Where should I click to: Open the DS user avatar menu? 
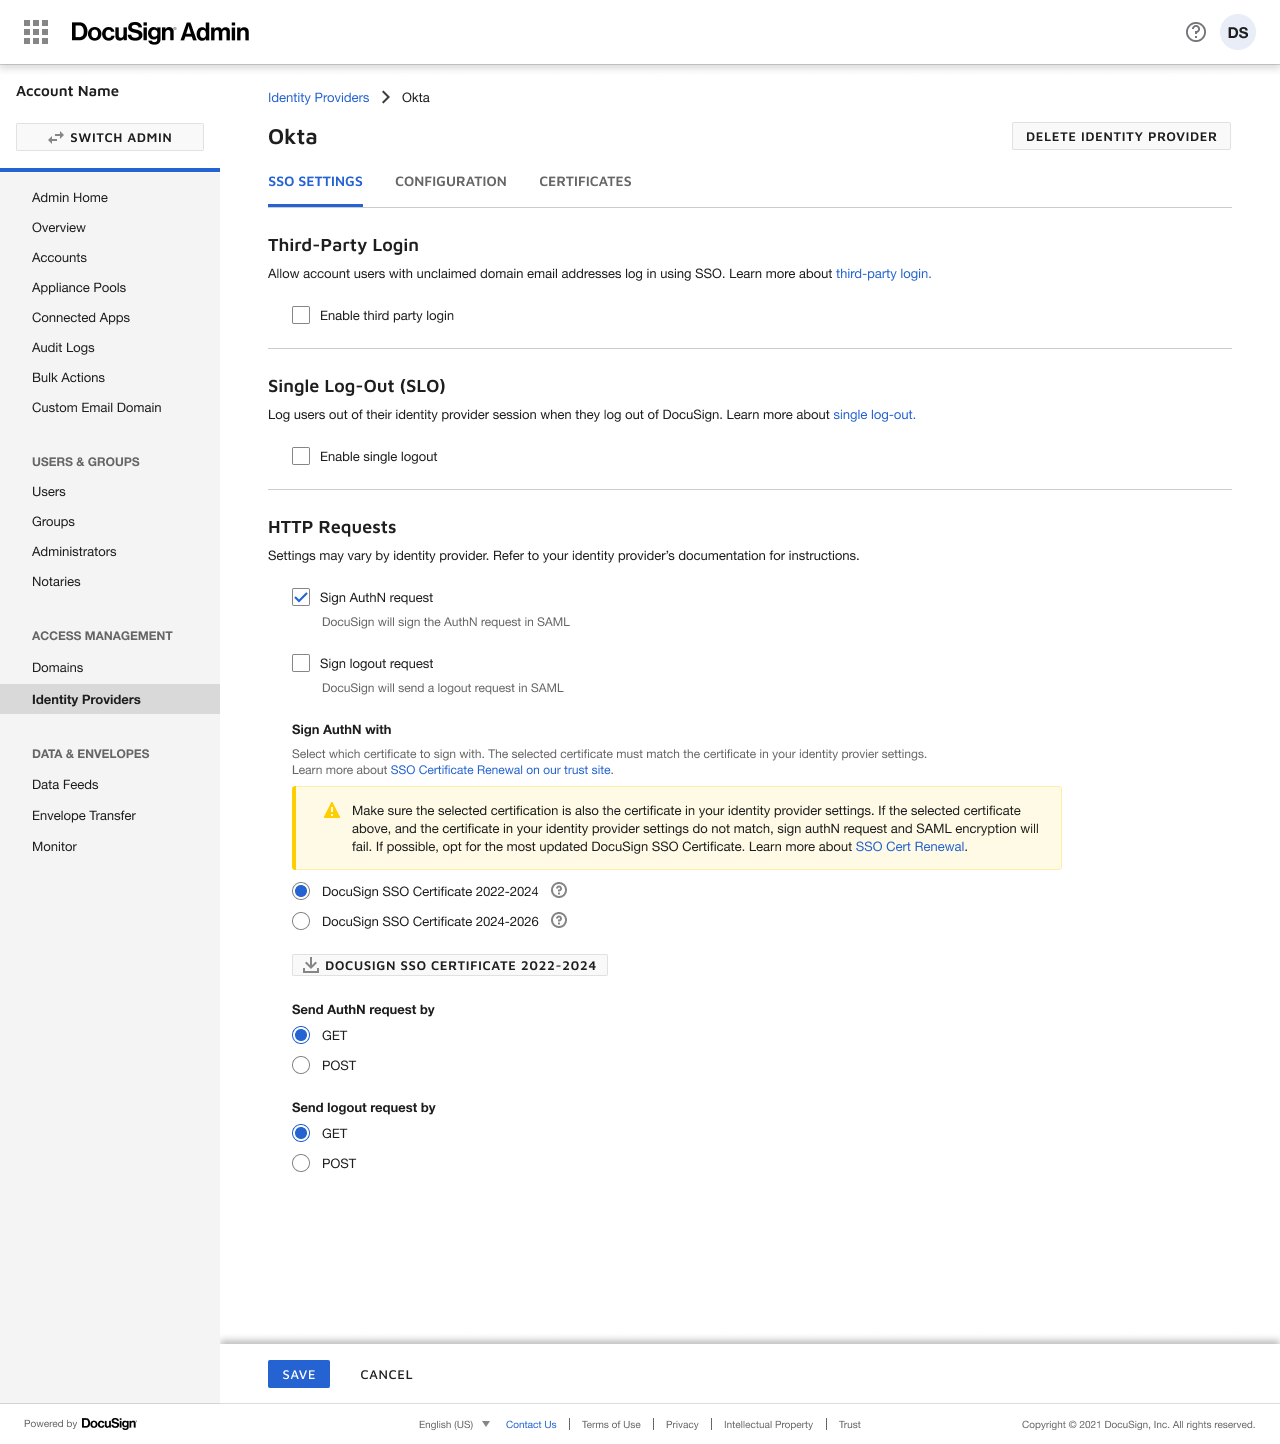(x=1237, y=32)
